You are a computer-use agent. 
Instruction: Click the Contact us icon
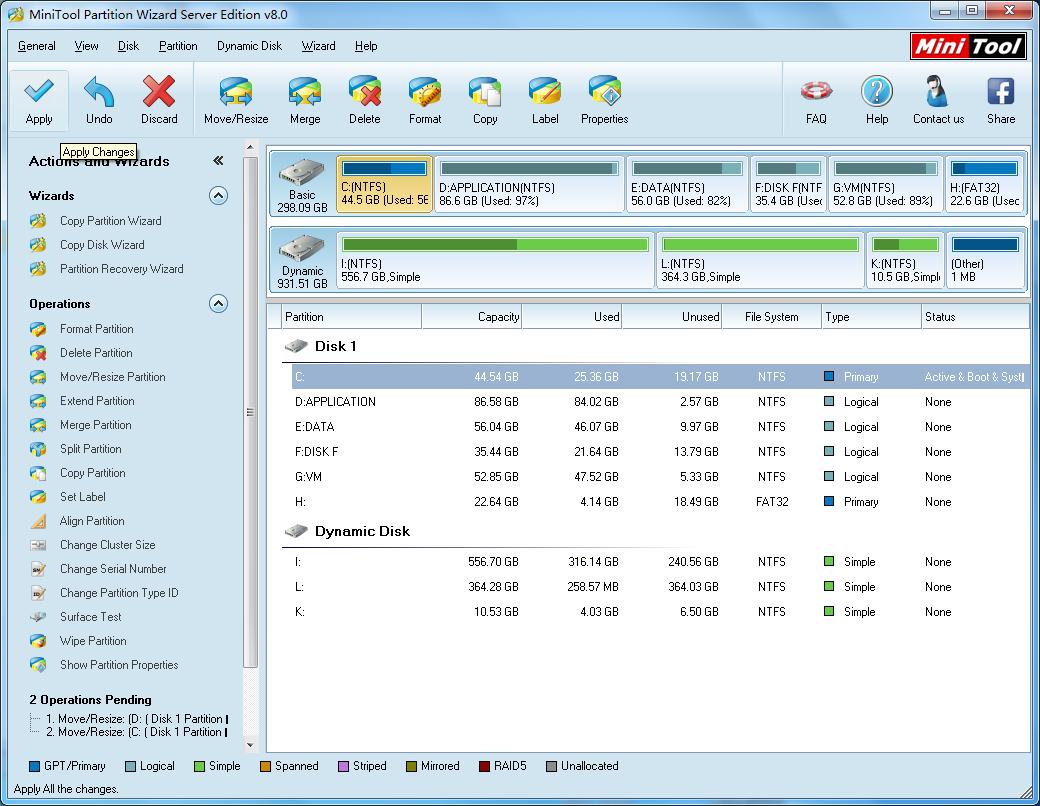tap(938, 92)
